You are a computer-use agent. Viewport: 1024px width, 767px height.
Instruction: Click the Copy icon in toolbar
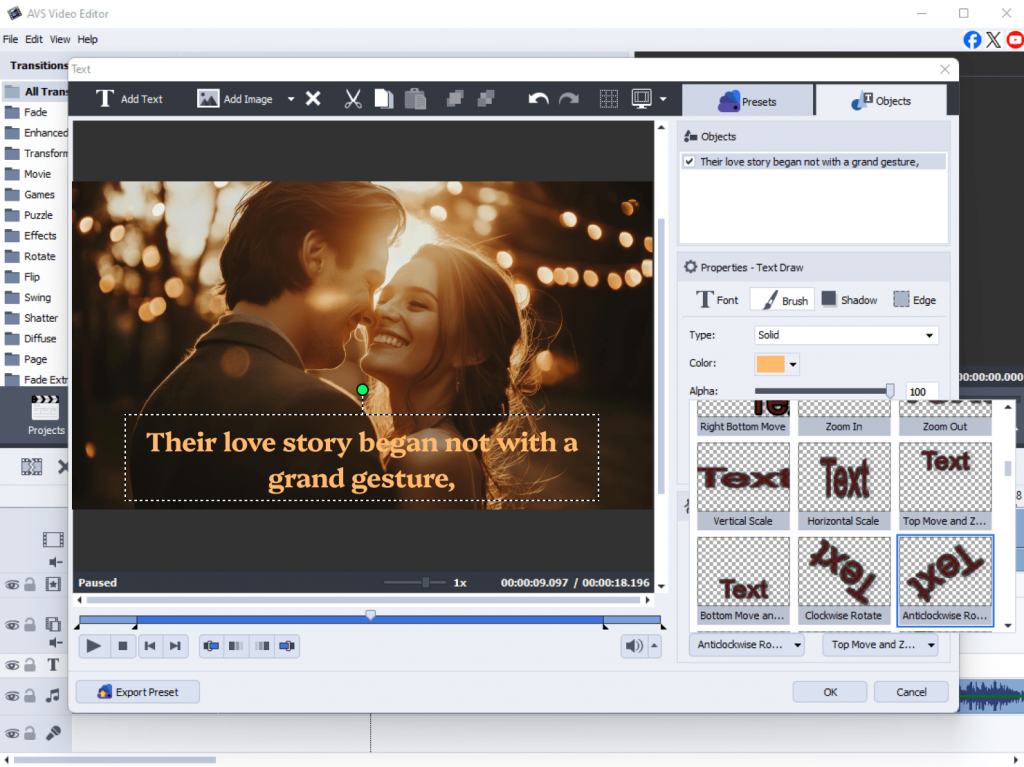pyautogui.click(x=384, y=99)
